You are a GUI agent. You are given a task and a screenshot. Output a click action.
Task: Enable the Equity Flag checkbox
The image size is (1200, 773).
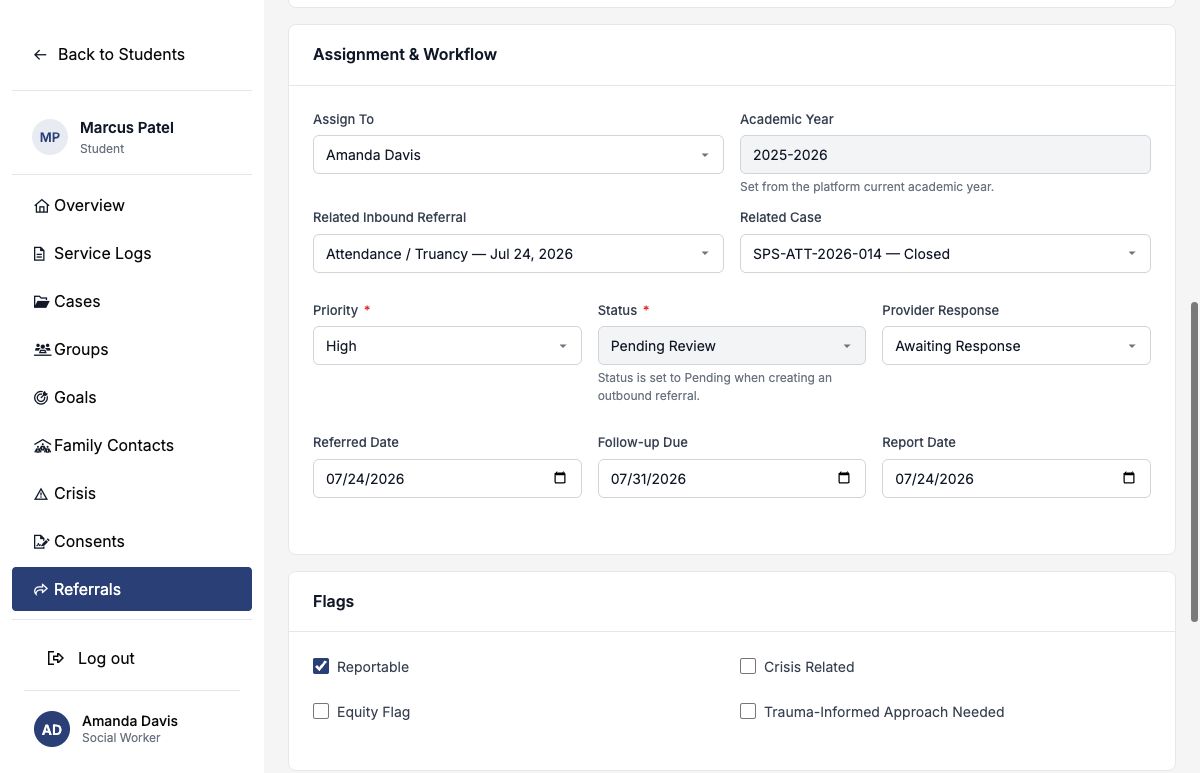[321, 711]
